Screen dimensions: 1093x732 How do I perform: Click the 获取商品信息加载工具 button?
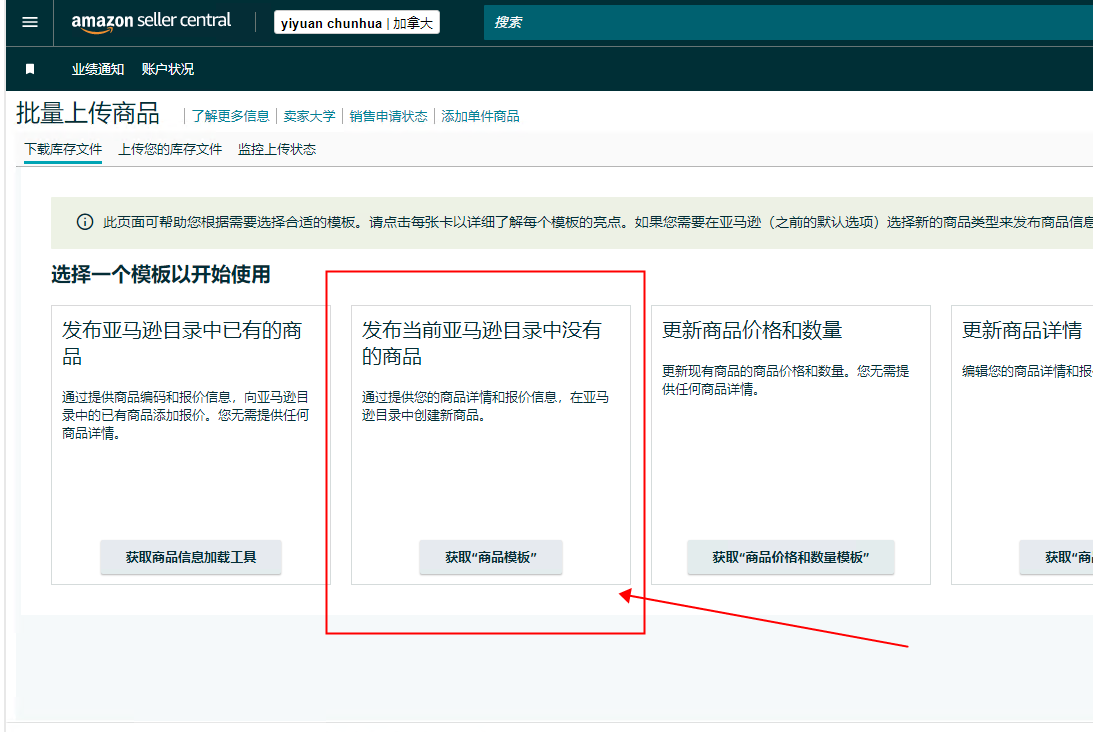coord(191,557)
